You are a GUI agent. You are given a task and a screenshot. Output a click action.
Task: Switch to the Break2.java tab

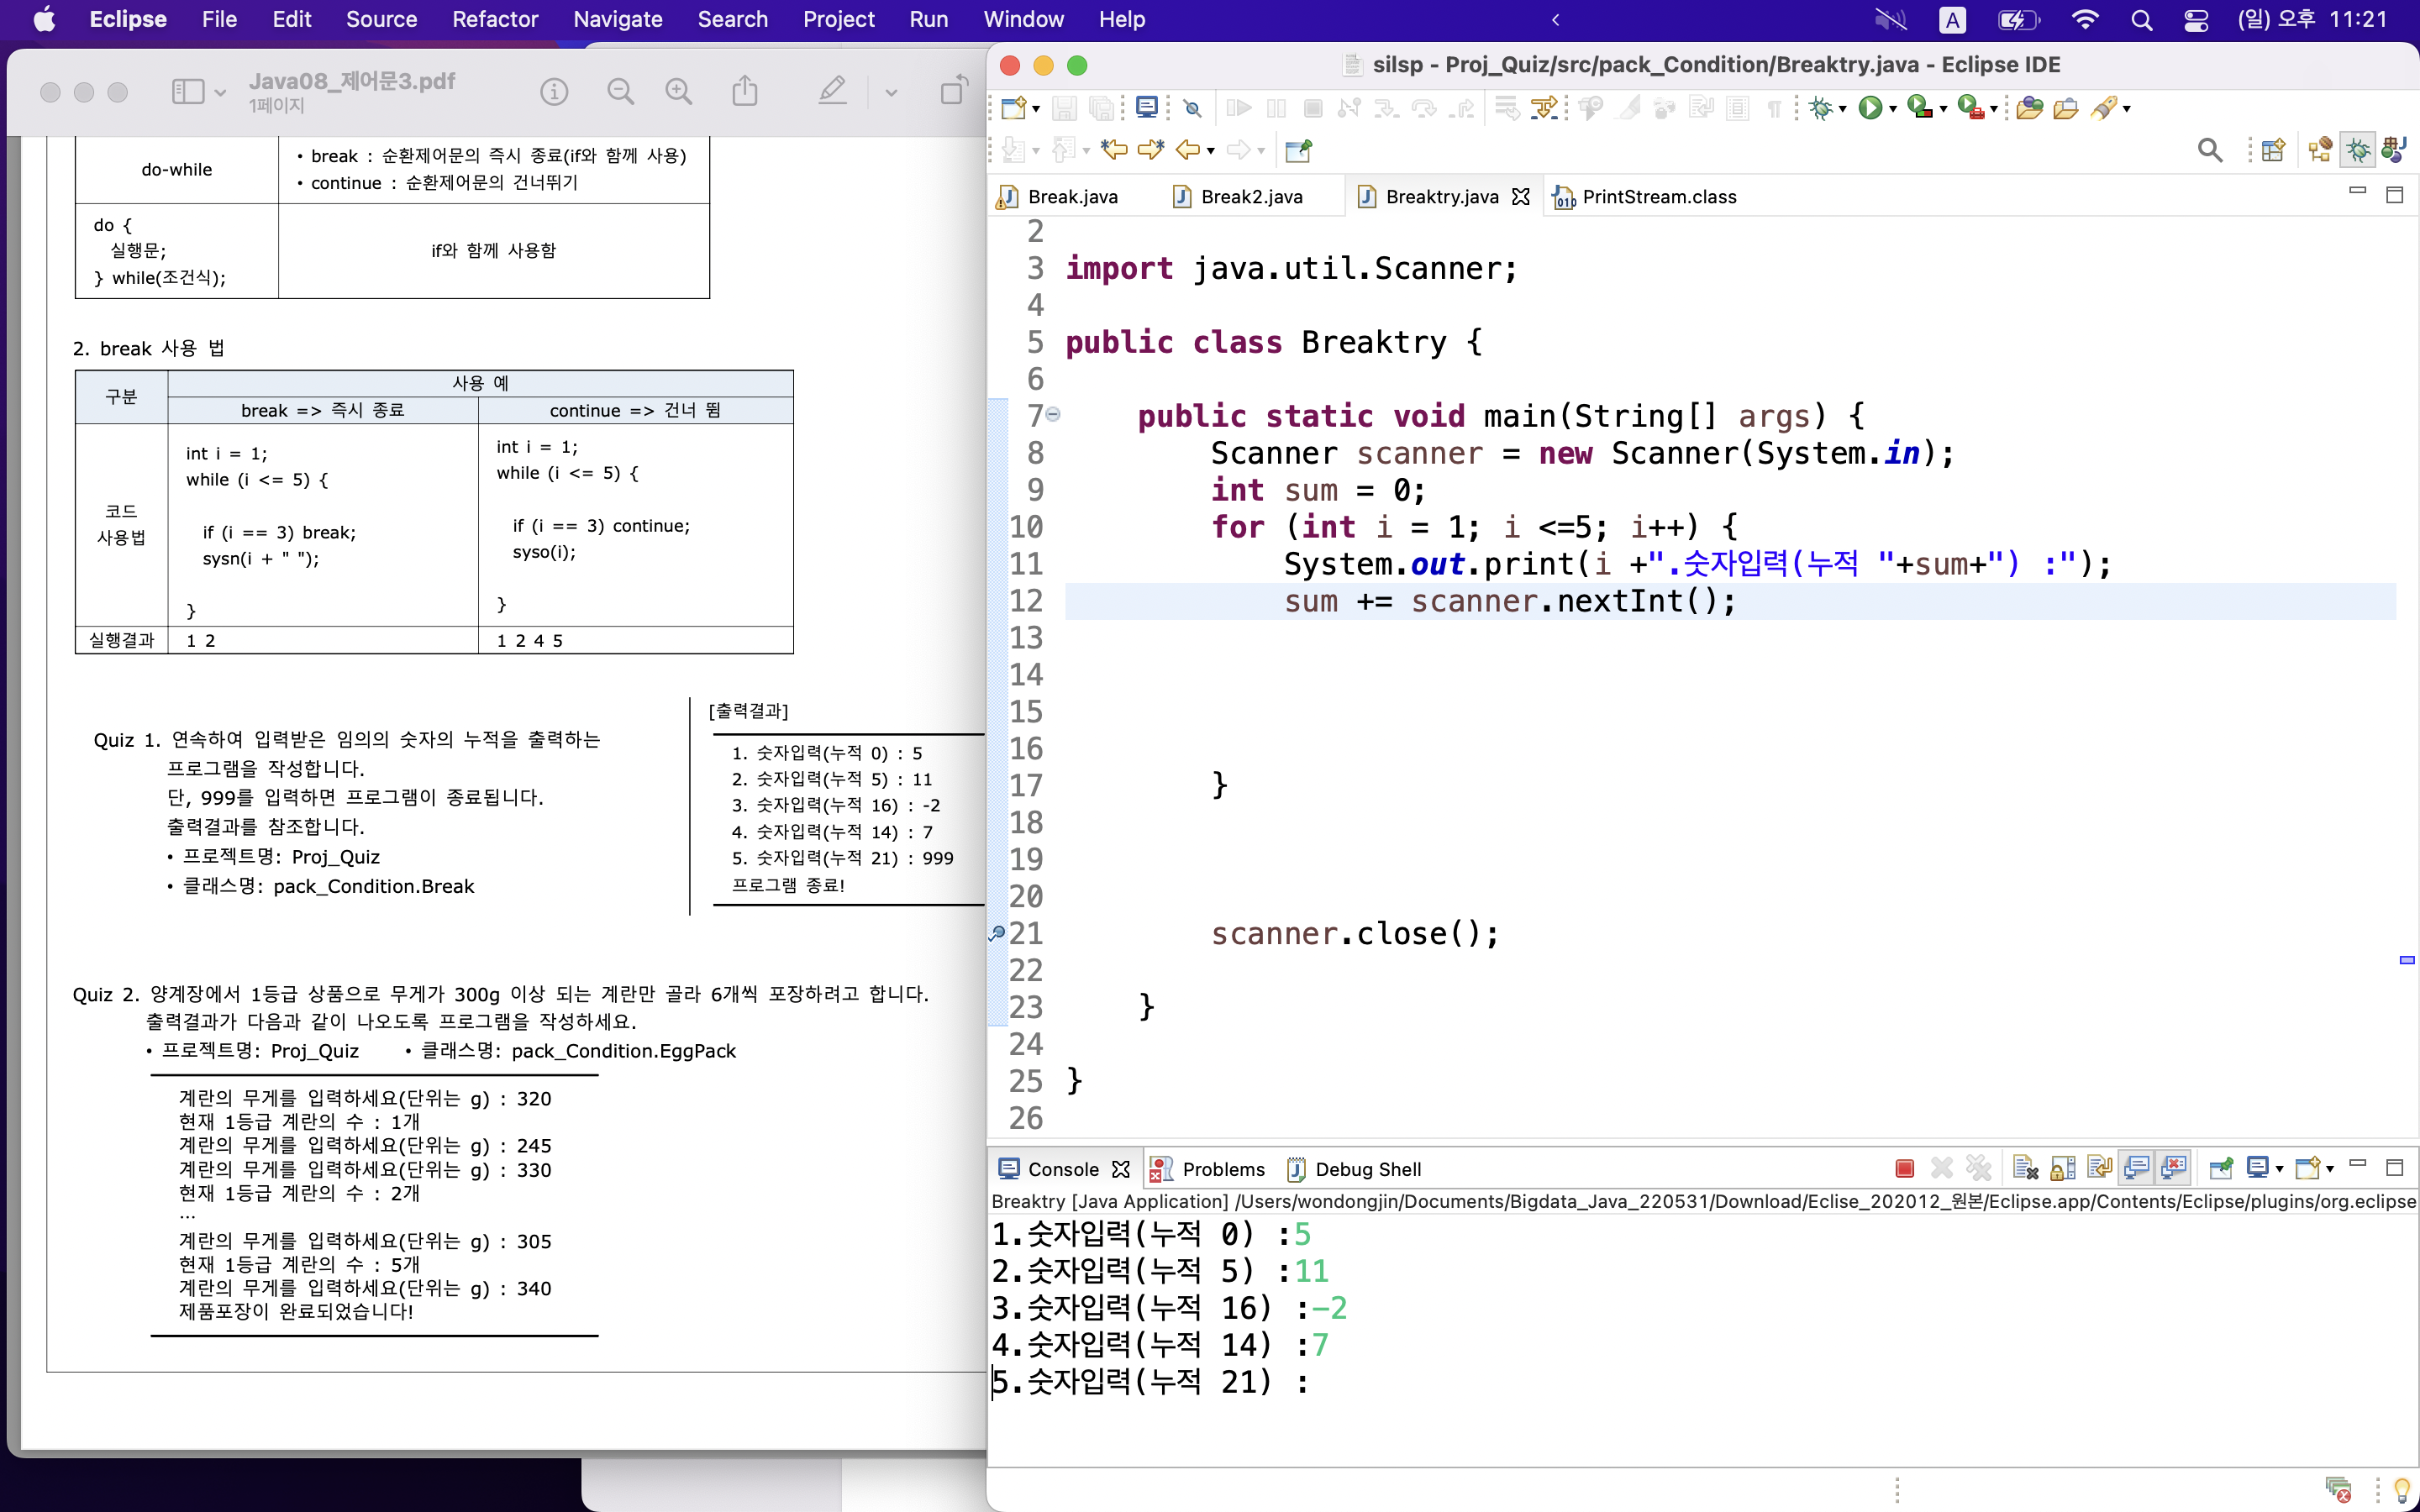[1250, 197]
